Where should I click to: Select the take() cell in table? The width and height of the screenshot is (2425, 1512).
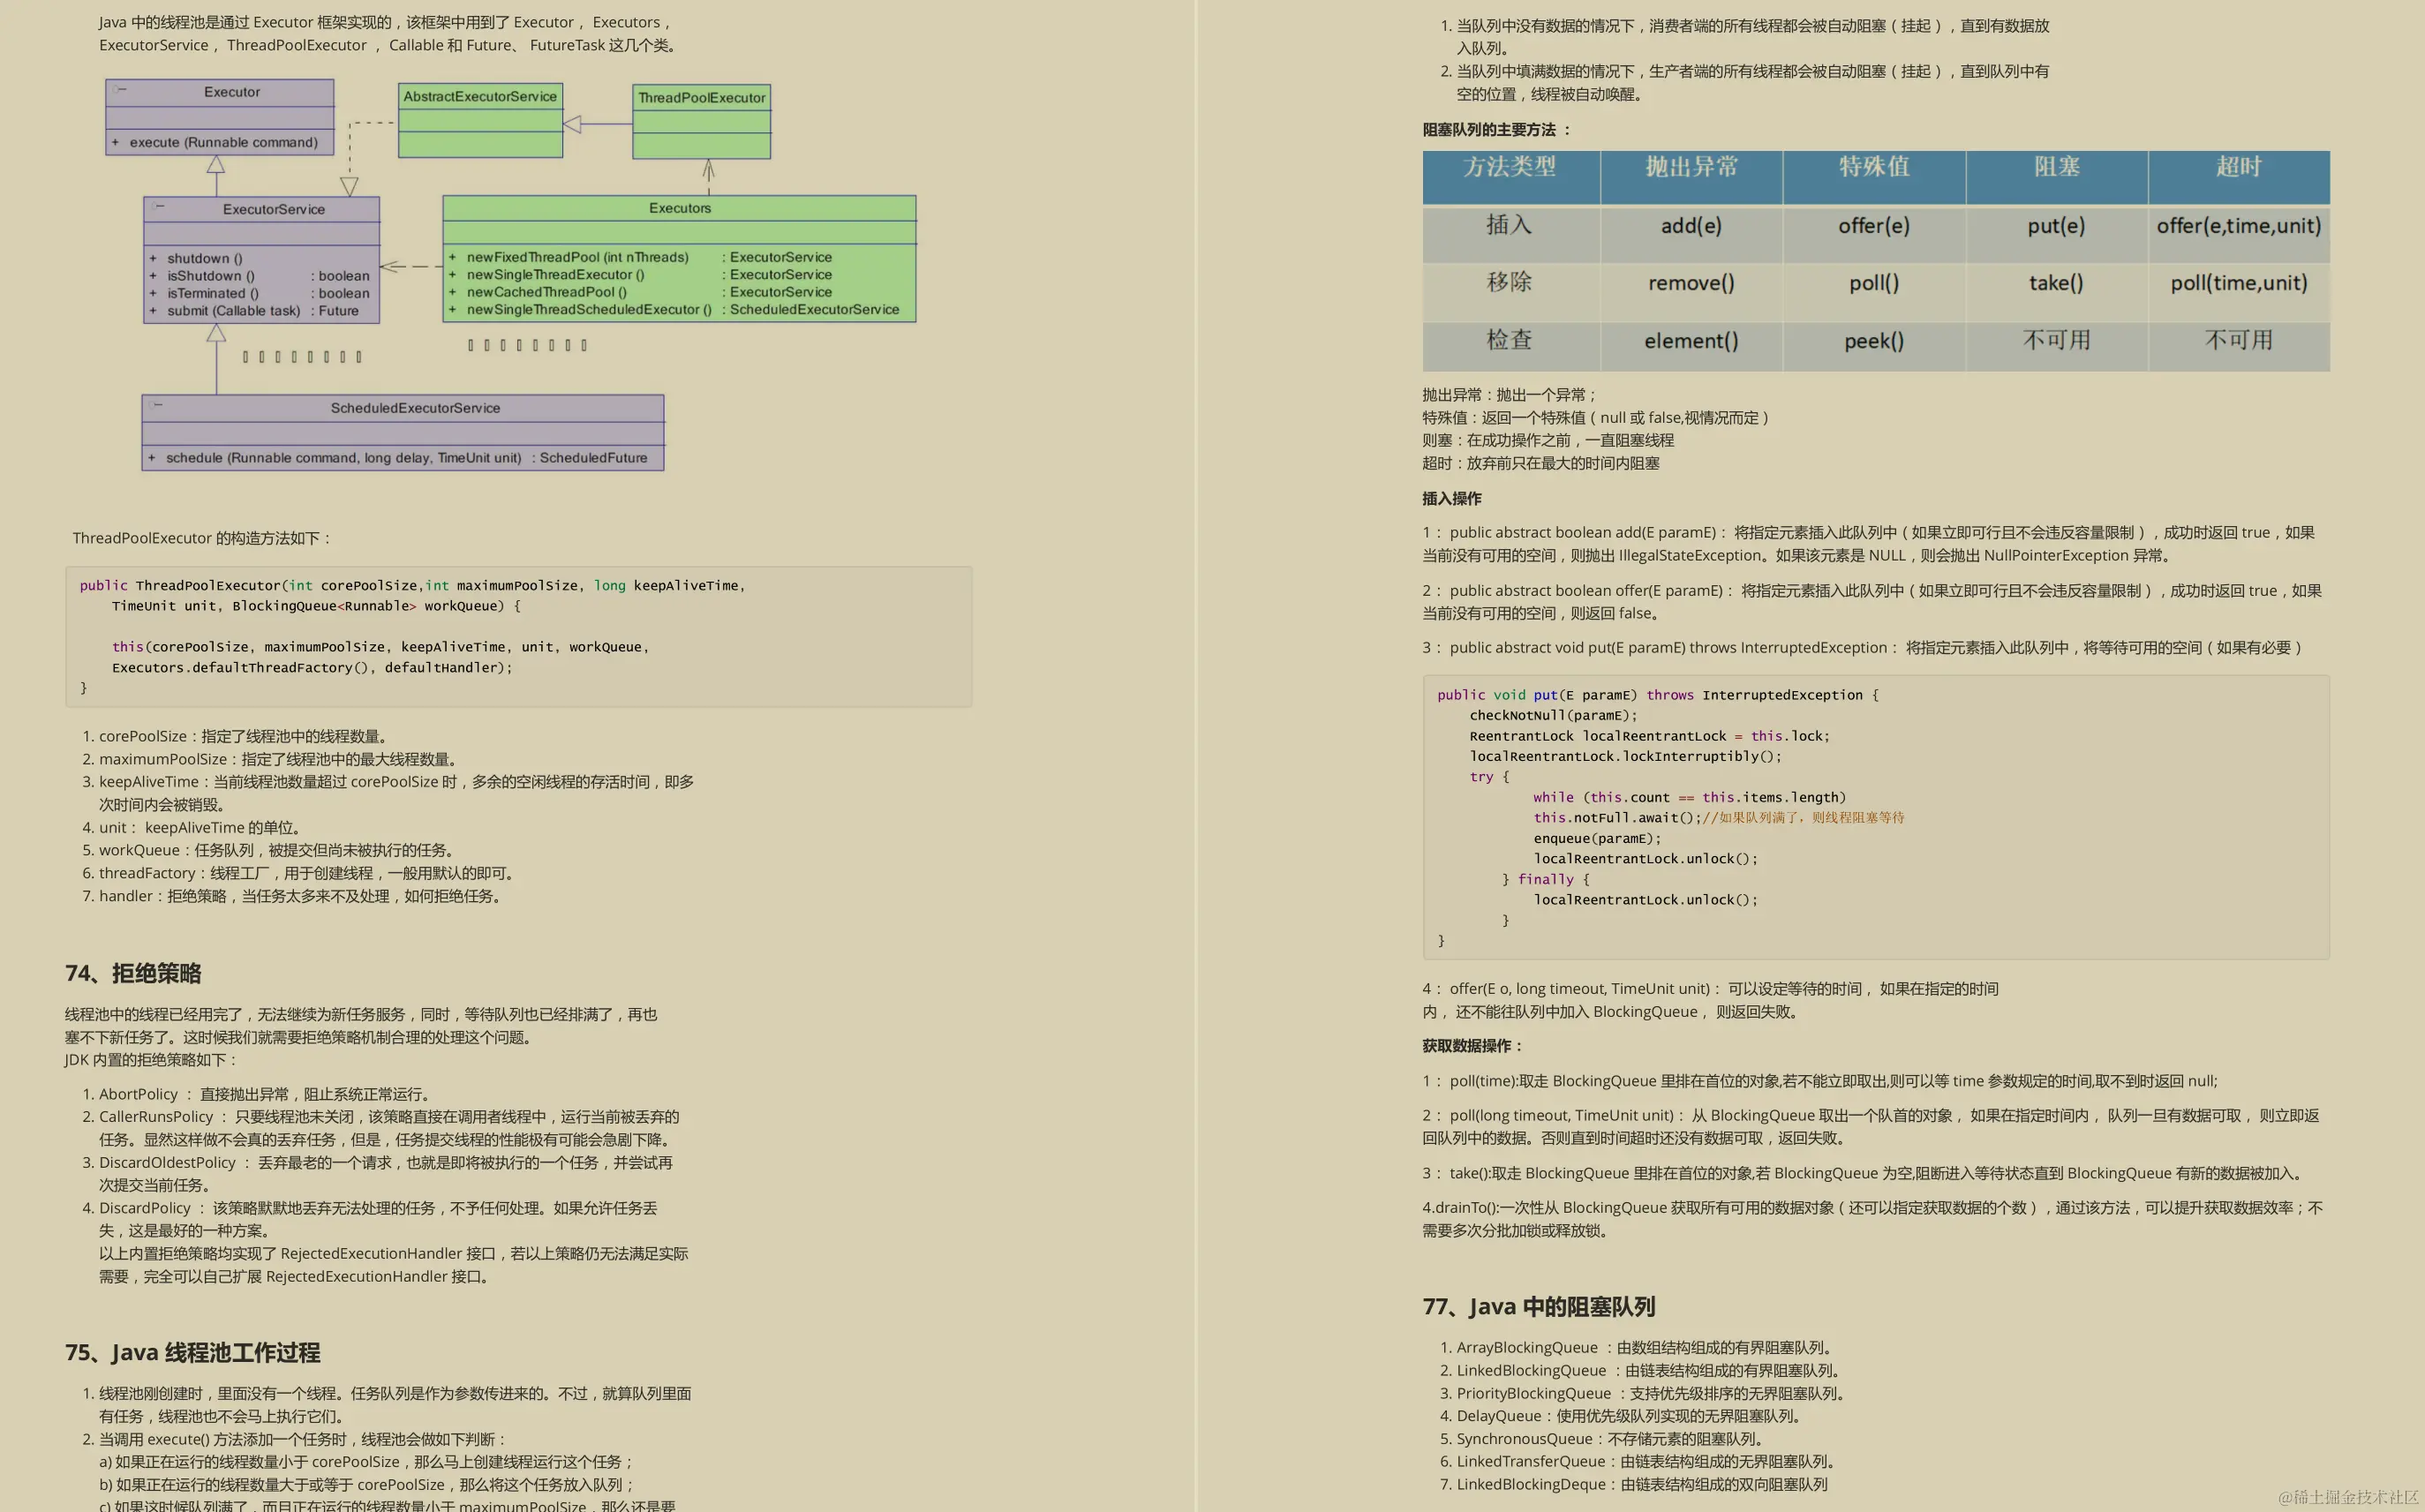tap(2056, 283)
